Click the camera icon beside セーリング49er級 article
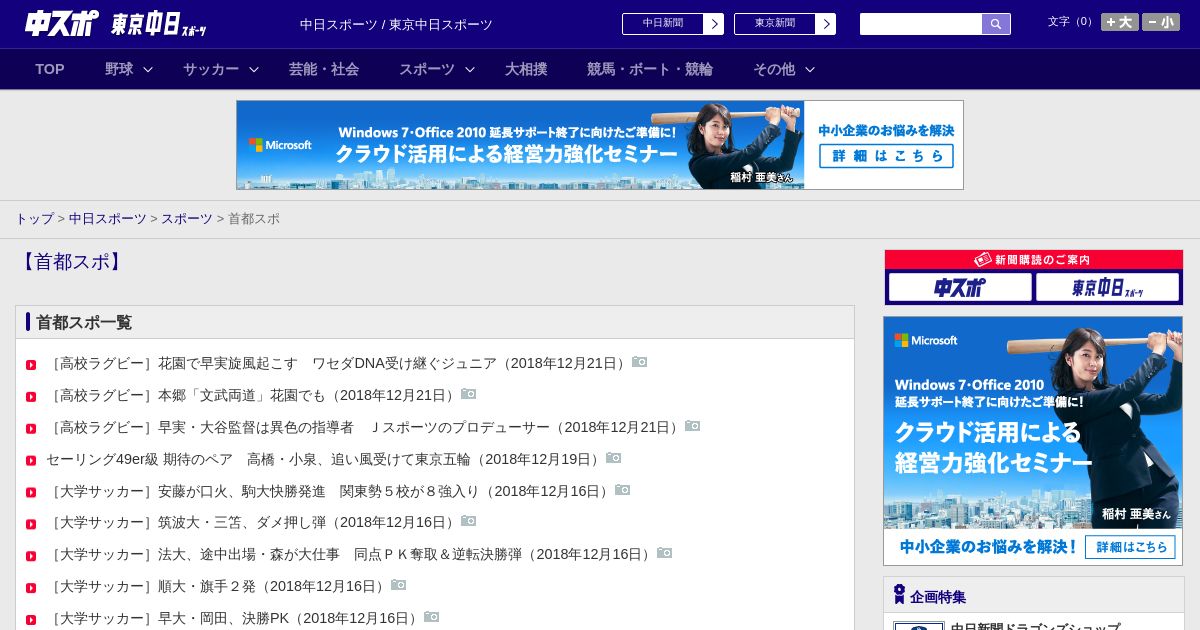The height and width of the screenshot is (630, 1200). tap(614, 458)
